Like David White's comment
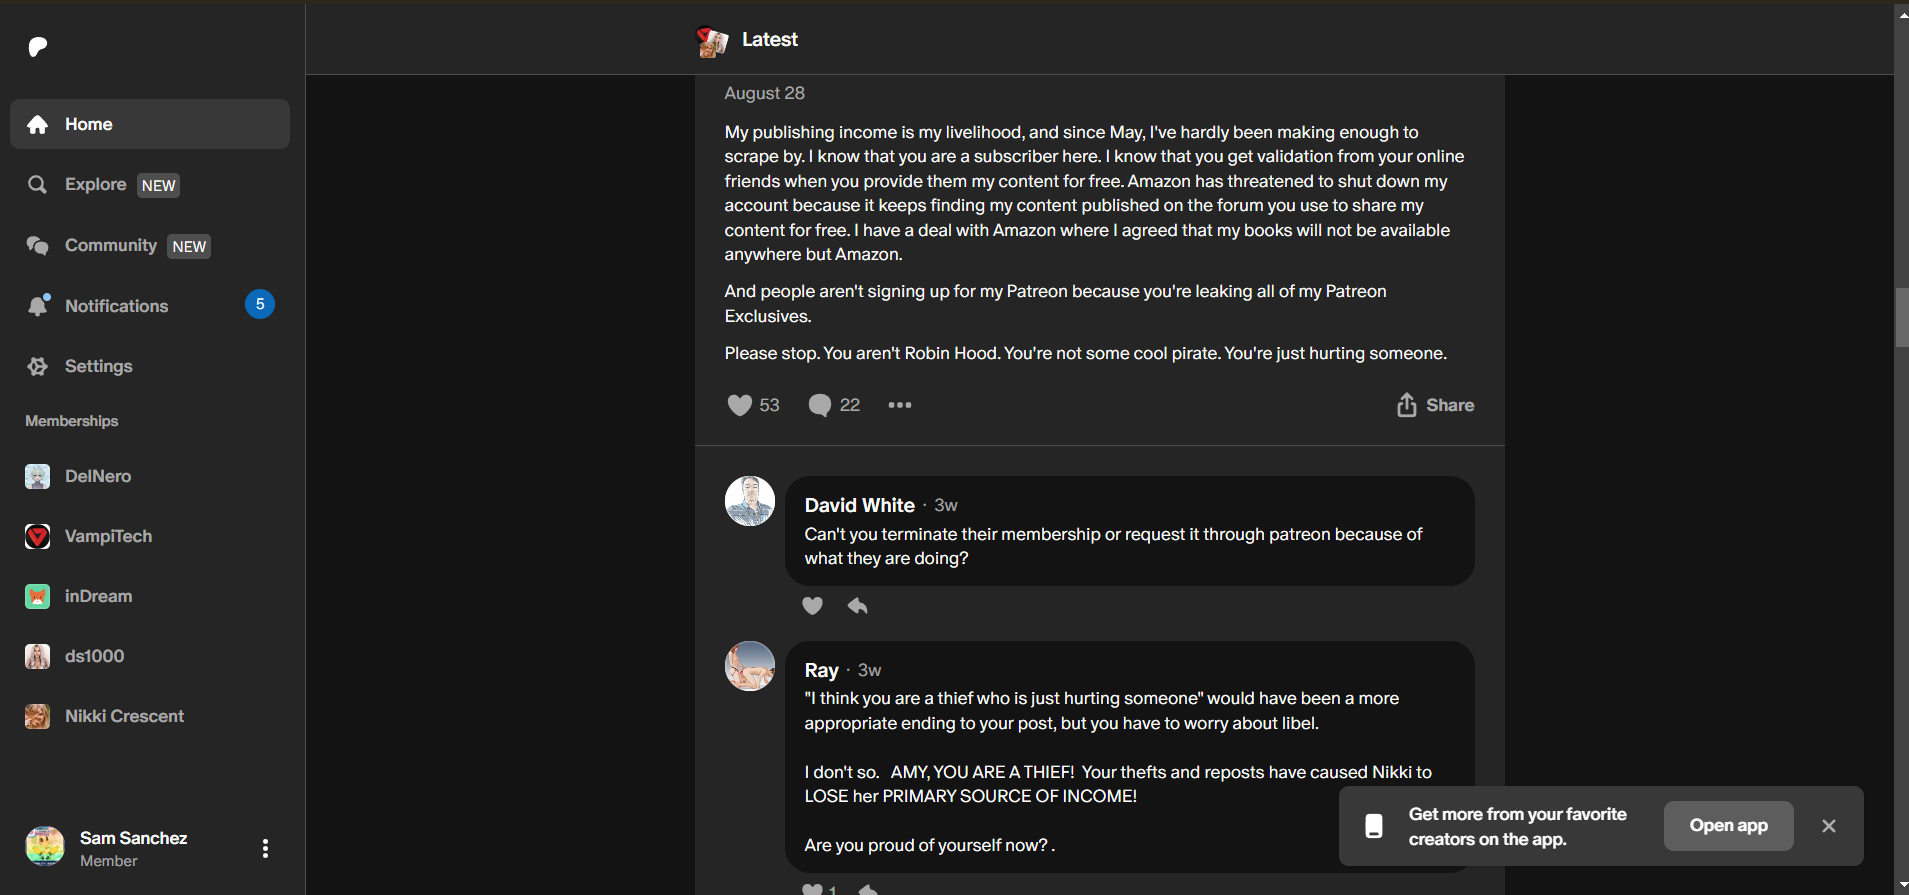 (x=813, y=606)
